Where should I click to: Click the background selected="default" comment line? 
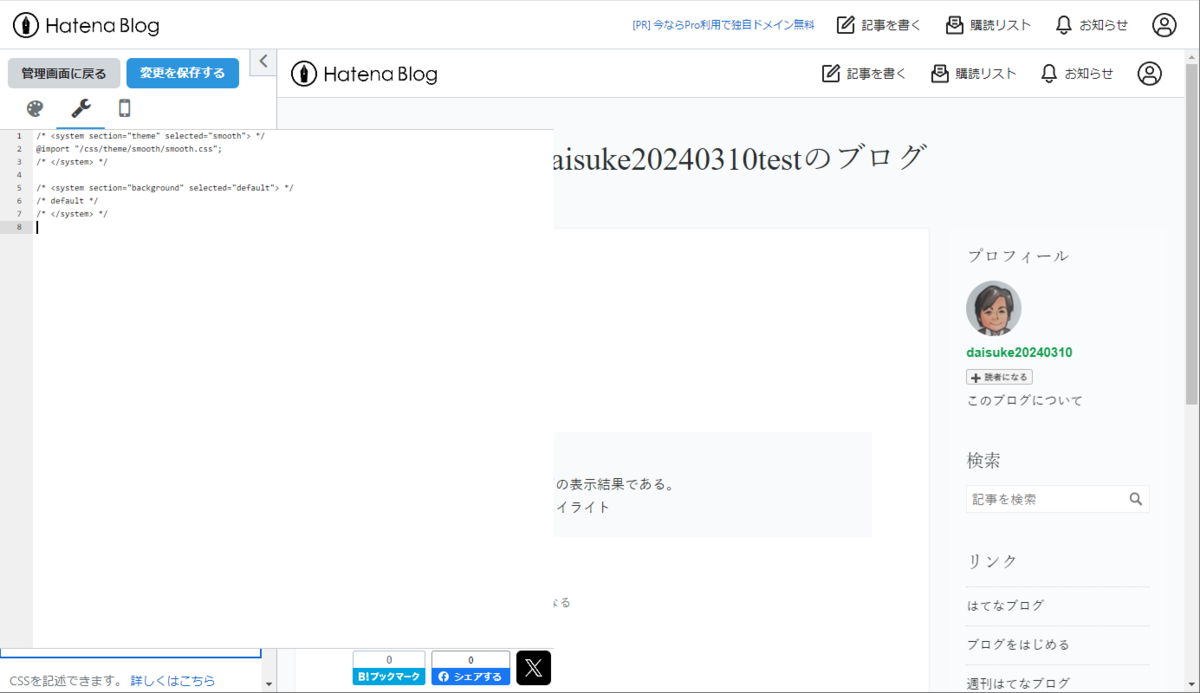(x=165, y=187)
